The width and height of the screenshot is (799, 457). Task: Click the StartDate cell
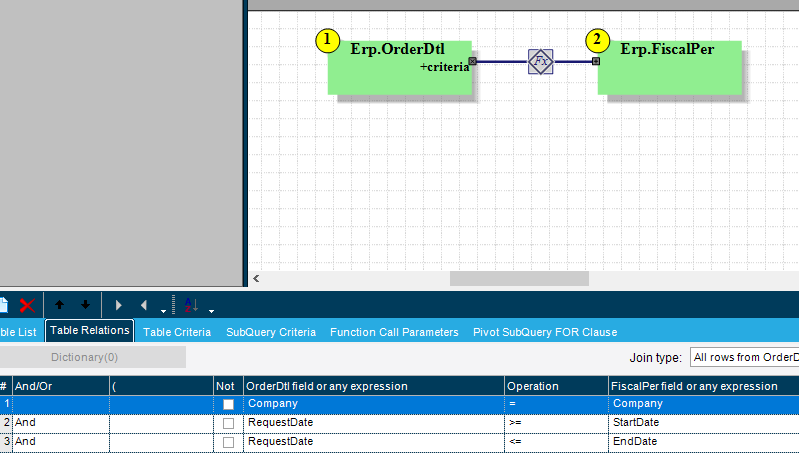[x=704, y=423]
